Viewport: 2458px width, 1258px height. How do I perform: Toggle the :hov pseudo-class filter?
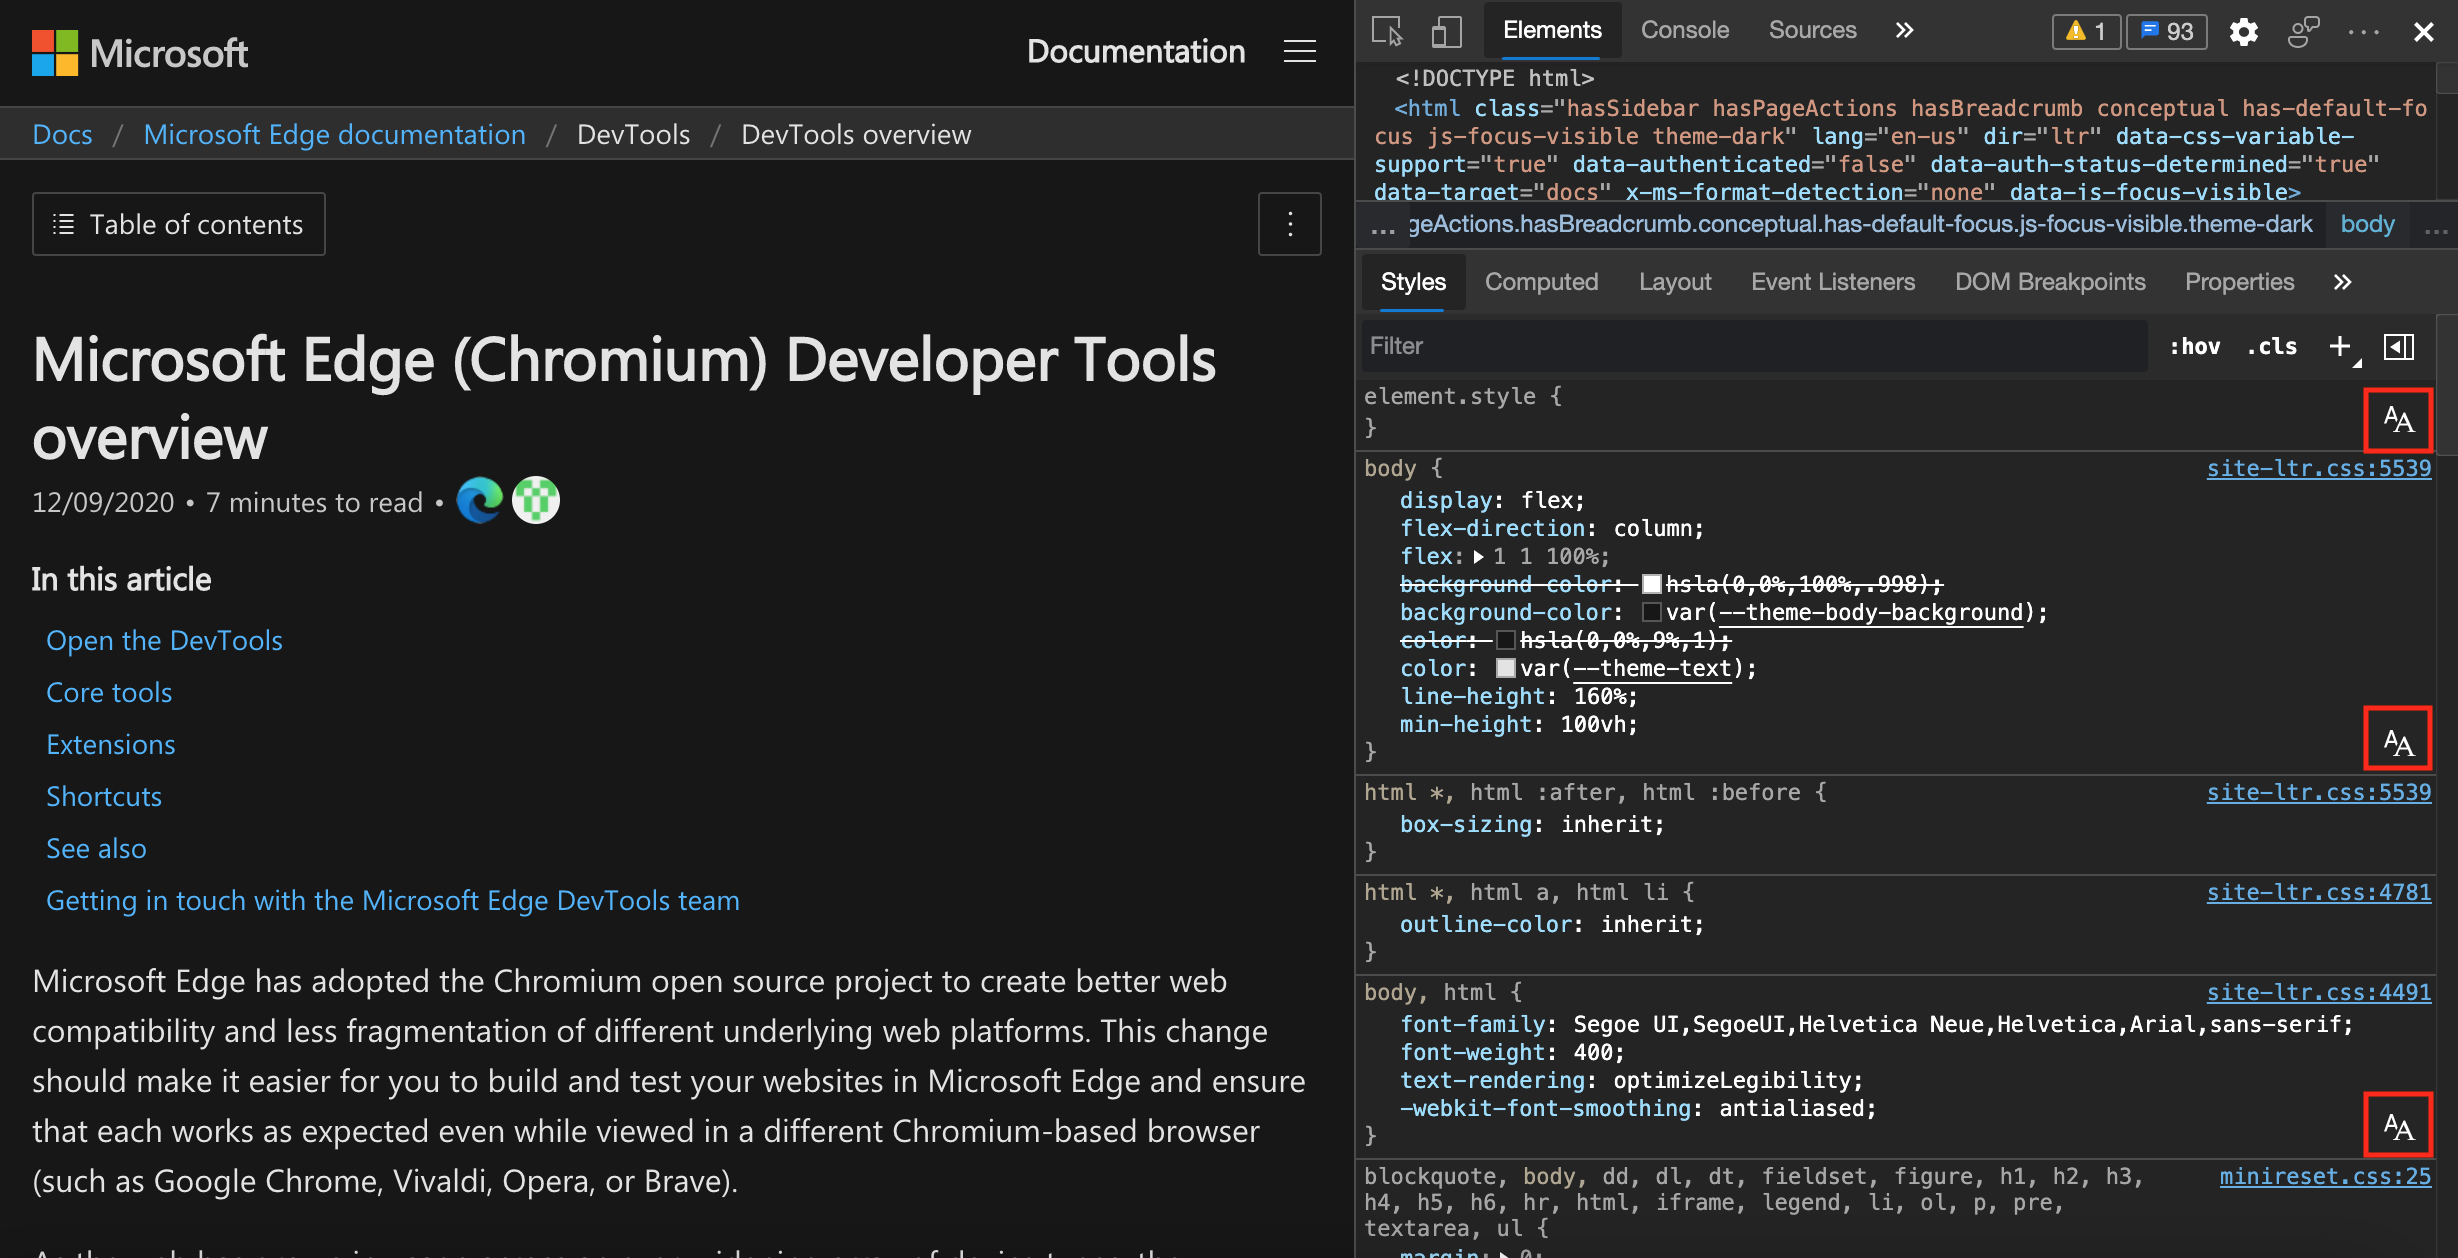point(2192,345)
